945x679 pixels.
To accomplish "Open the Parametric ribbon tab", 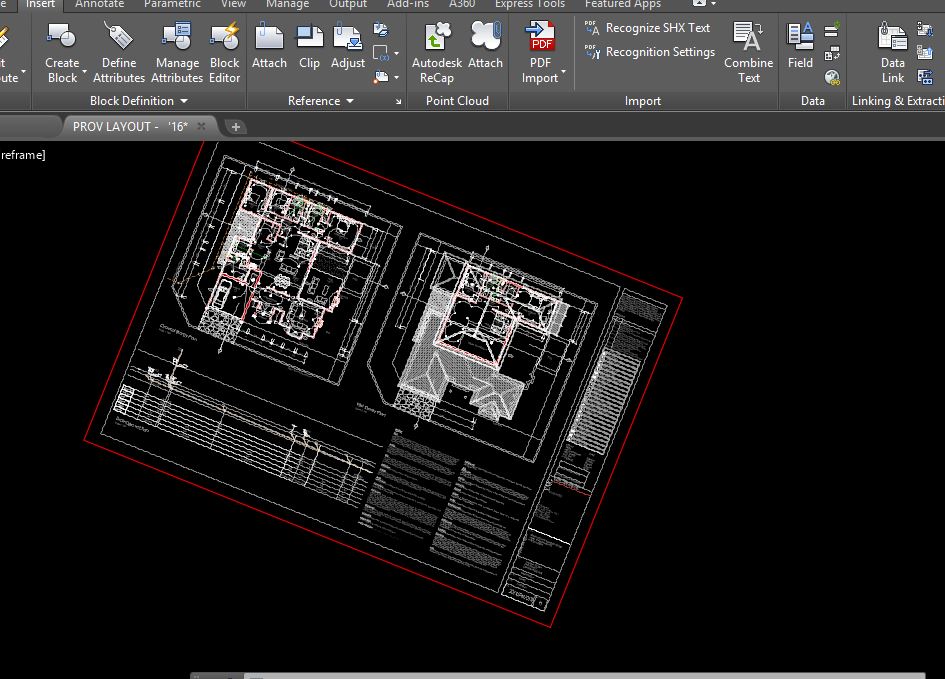I will pyautogui.click(x=171, y=5).
